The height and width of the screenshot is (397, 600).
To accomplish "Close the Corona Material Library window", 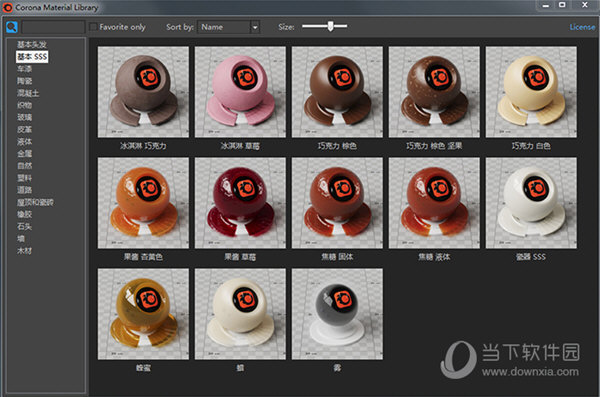I will [x=585, y=5].
